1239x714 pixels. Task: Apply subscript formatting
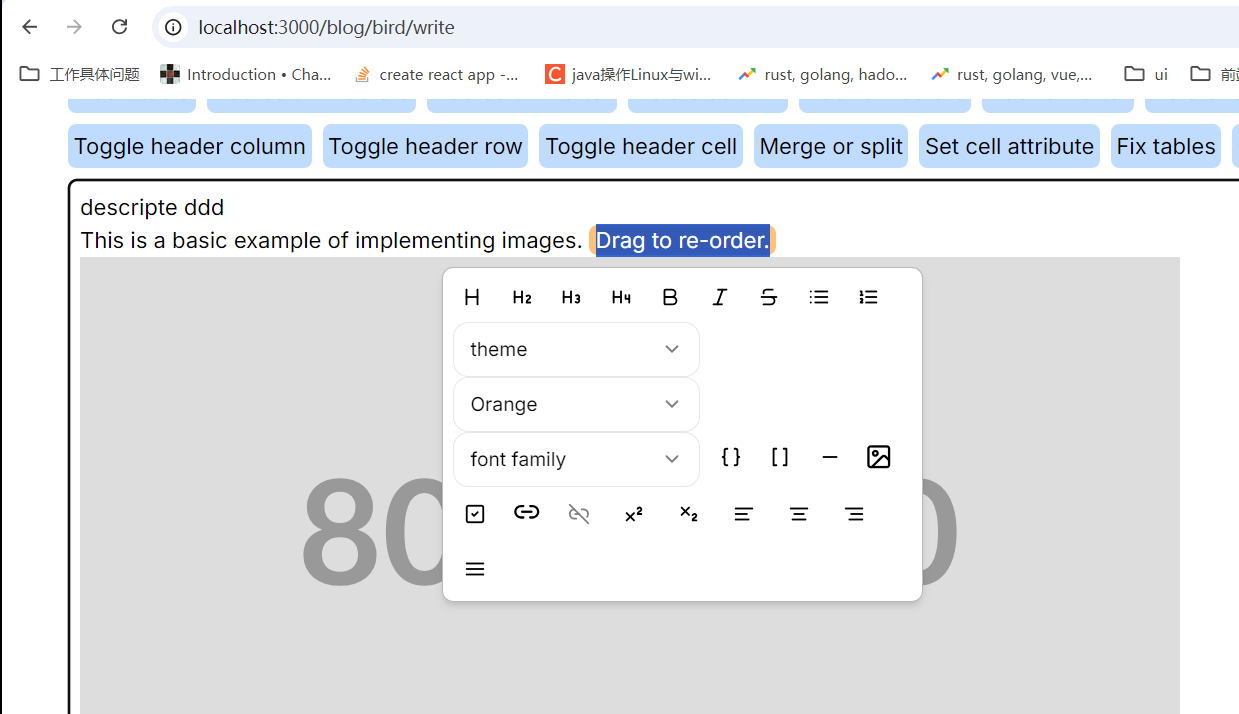coord(688,514)
